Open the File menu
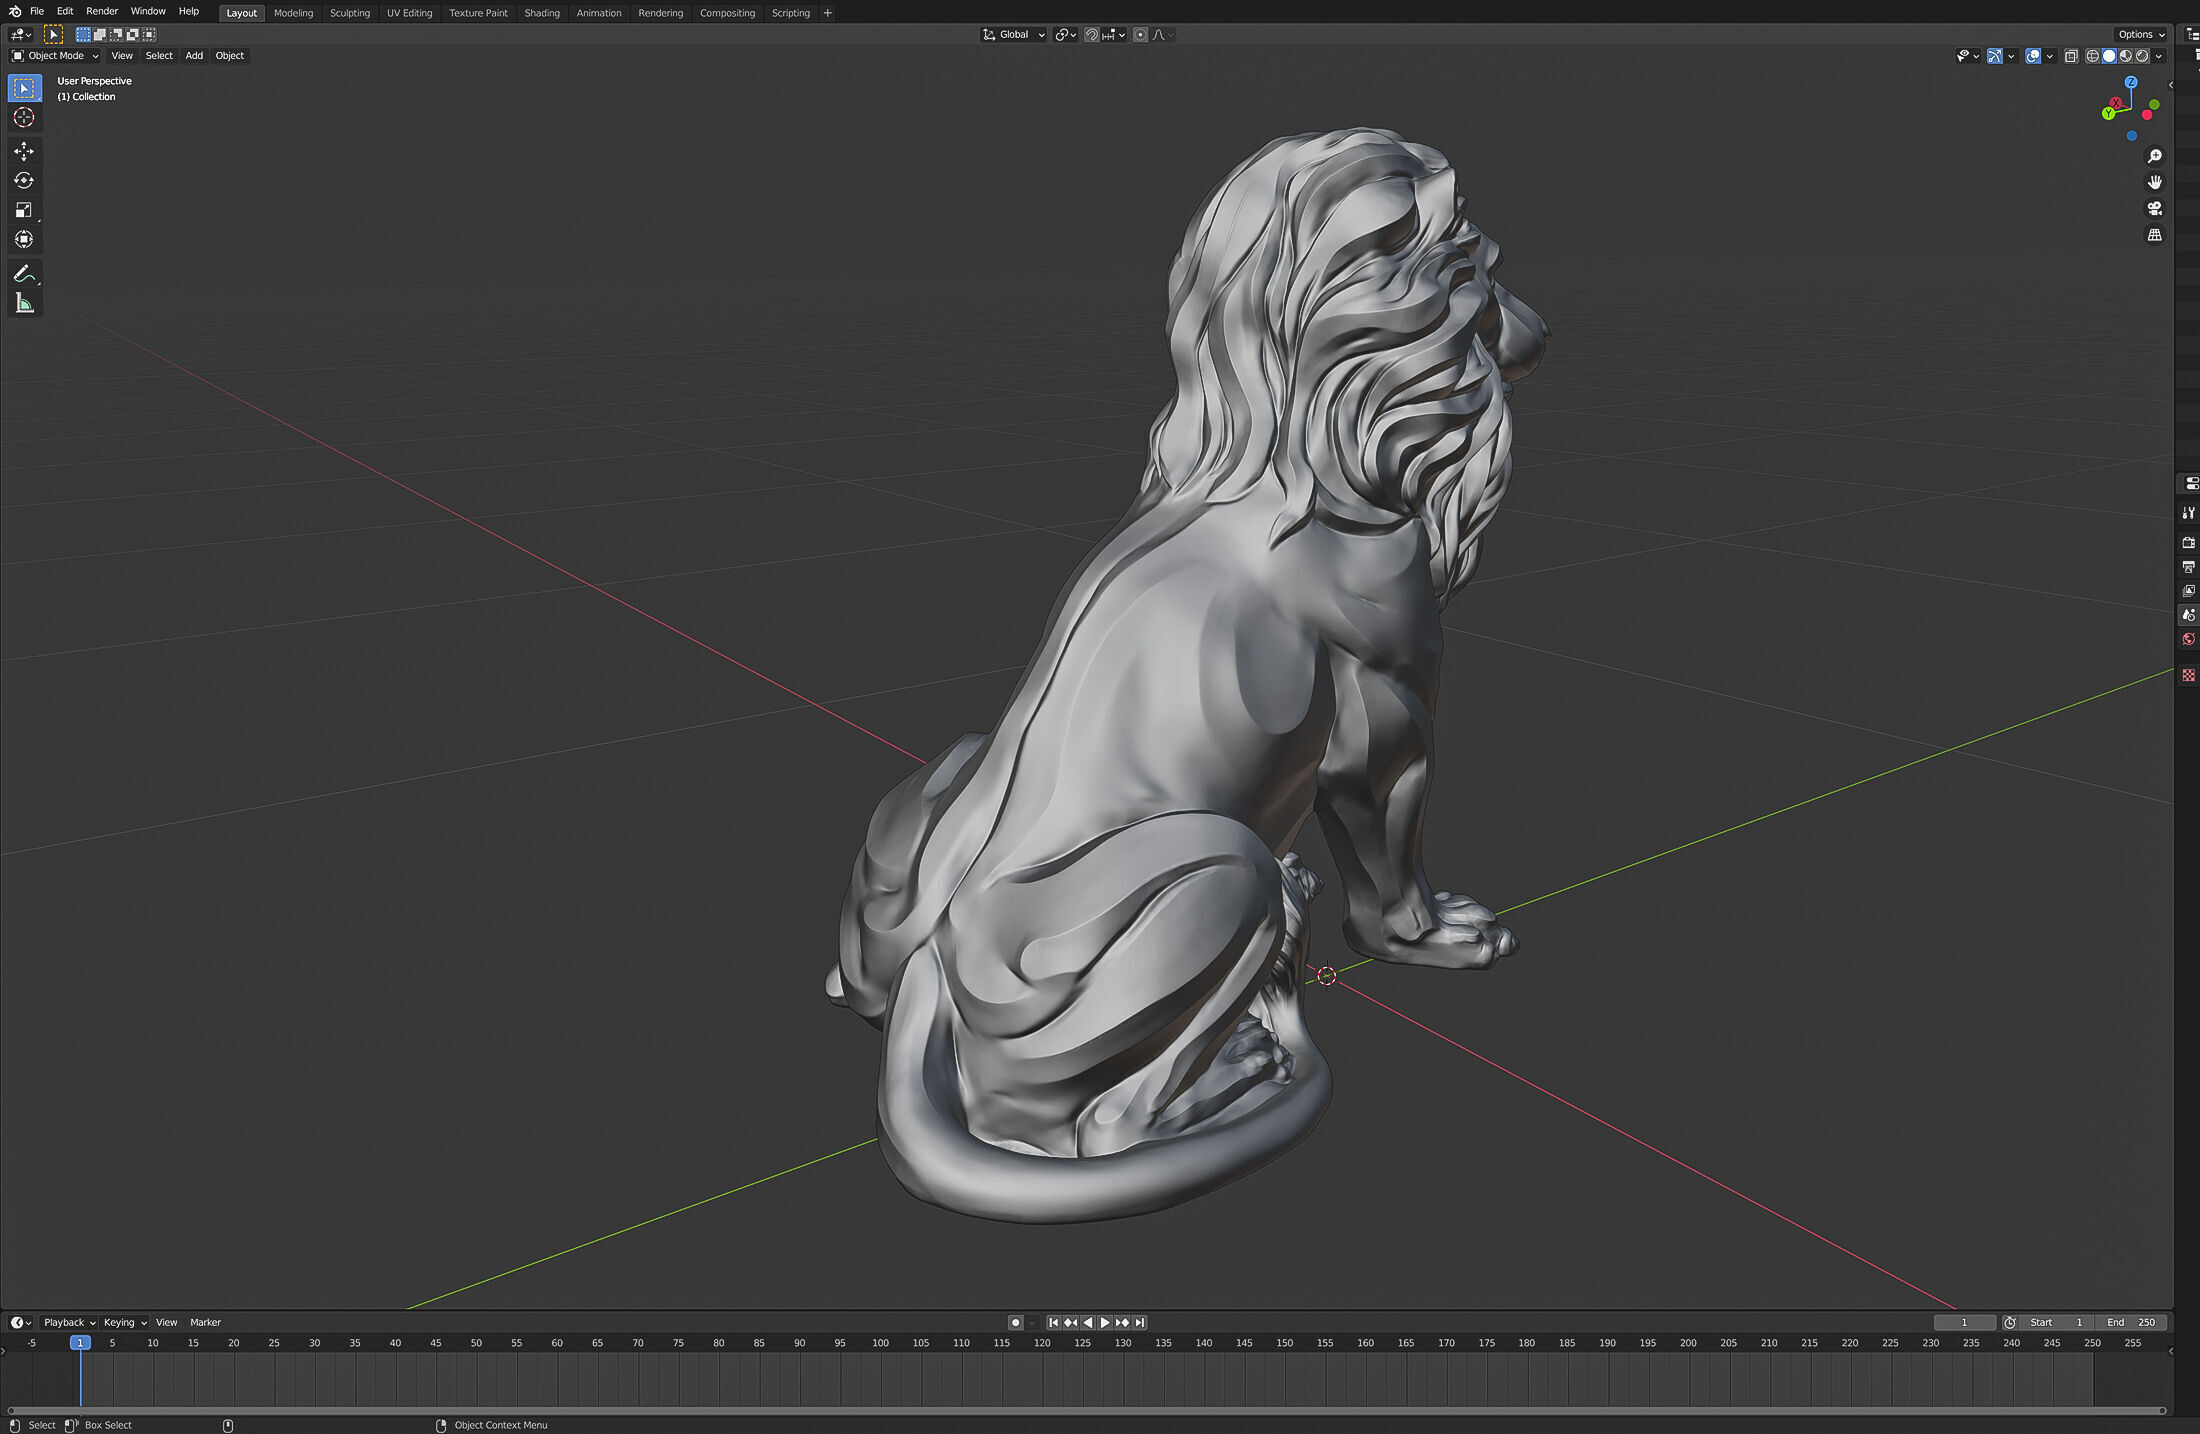 [x=37, y=11]
